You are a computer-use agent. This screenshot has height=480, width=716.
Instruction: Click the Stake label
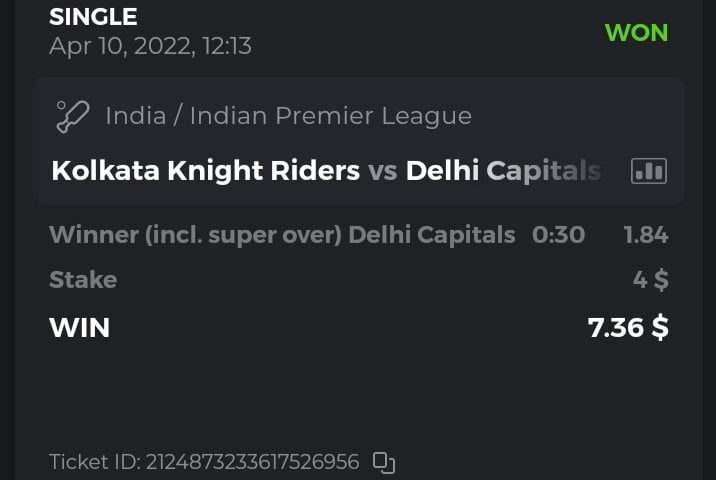tap(83, 280)
